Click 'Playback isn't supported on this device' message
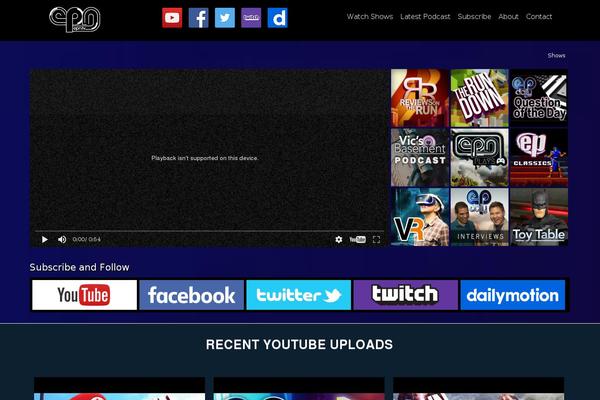The image size is (600, 400). tap(205, 158)
